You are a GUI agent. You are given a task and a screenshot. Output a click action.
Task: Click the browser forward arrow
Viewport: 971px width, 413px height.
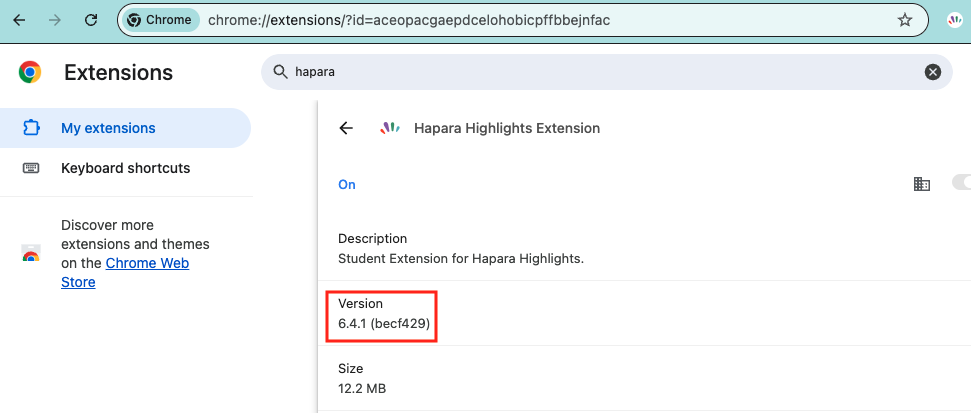pyautogui.click(x=55, y=20)
